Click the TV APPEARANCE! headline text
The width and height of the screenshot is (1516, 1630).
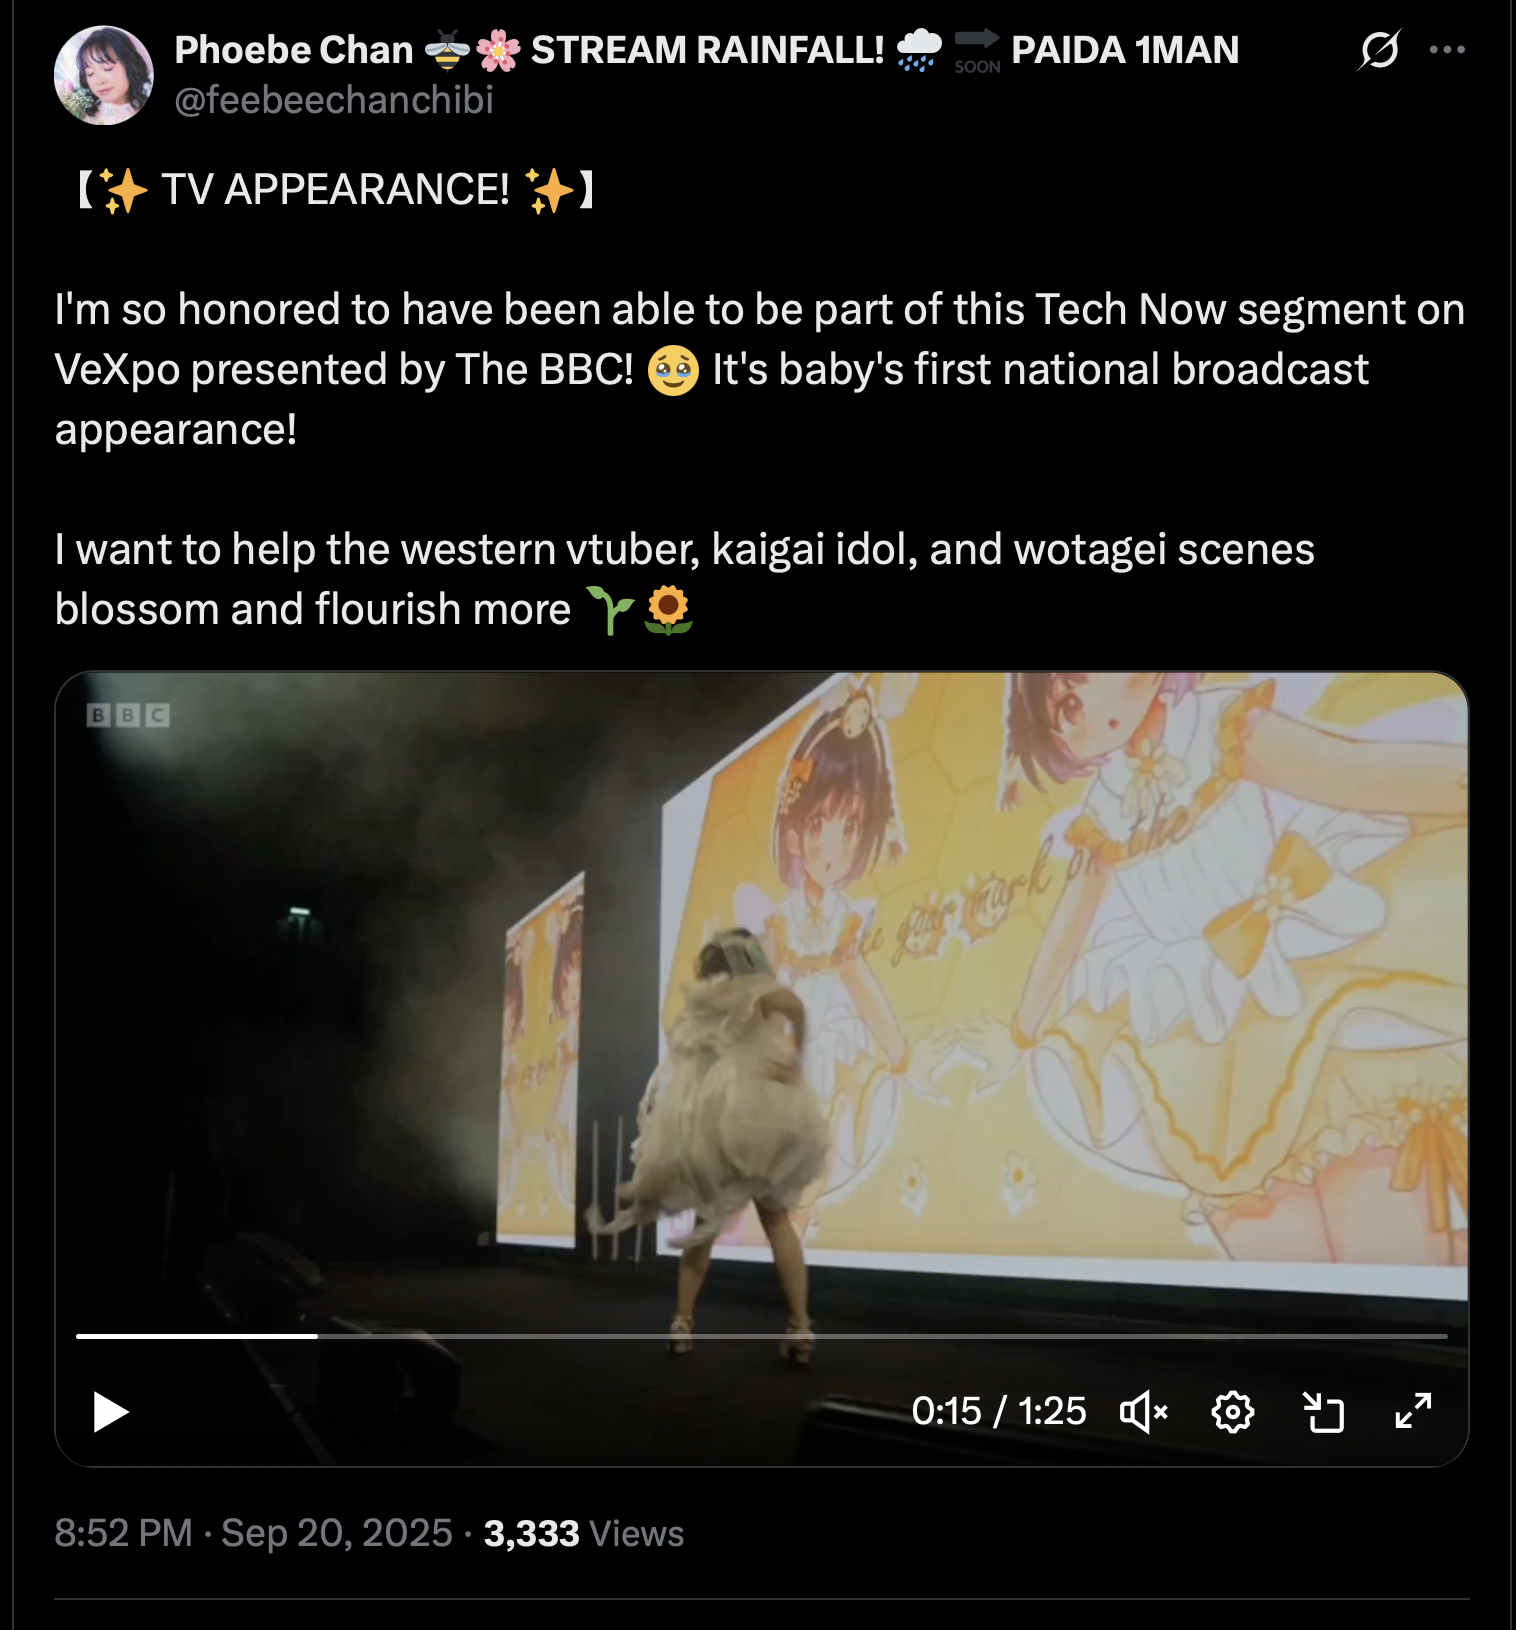click(x=335, y=189)
